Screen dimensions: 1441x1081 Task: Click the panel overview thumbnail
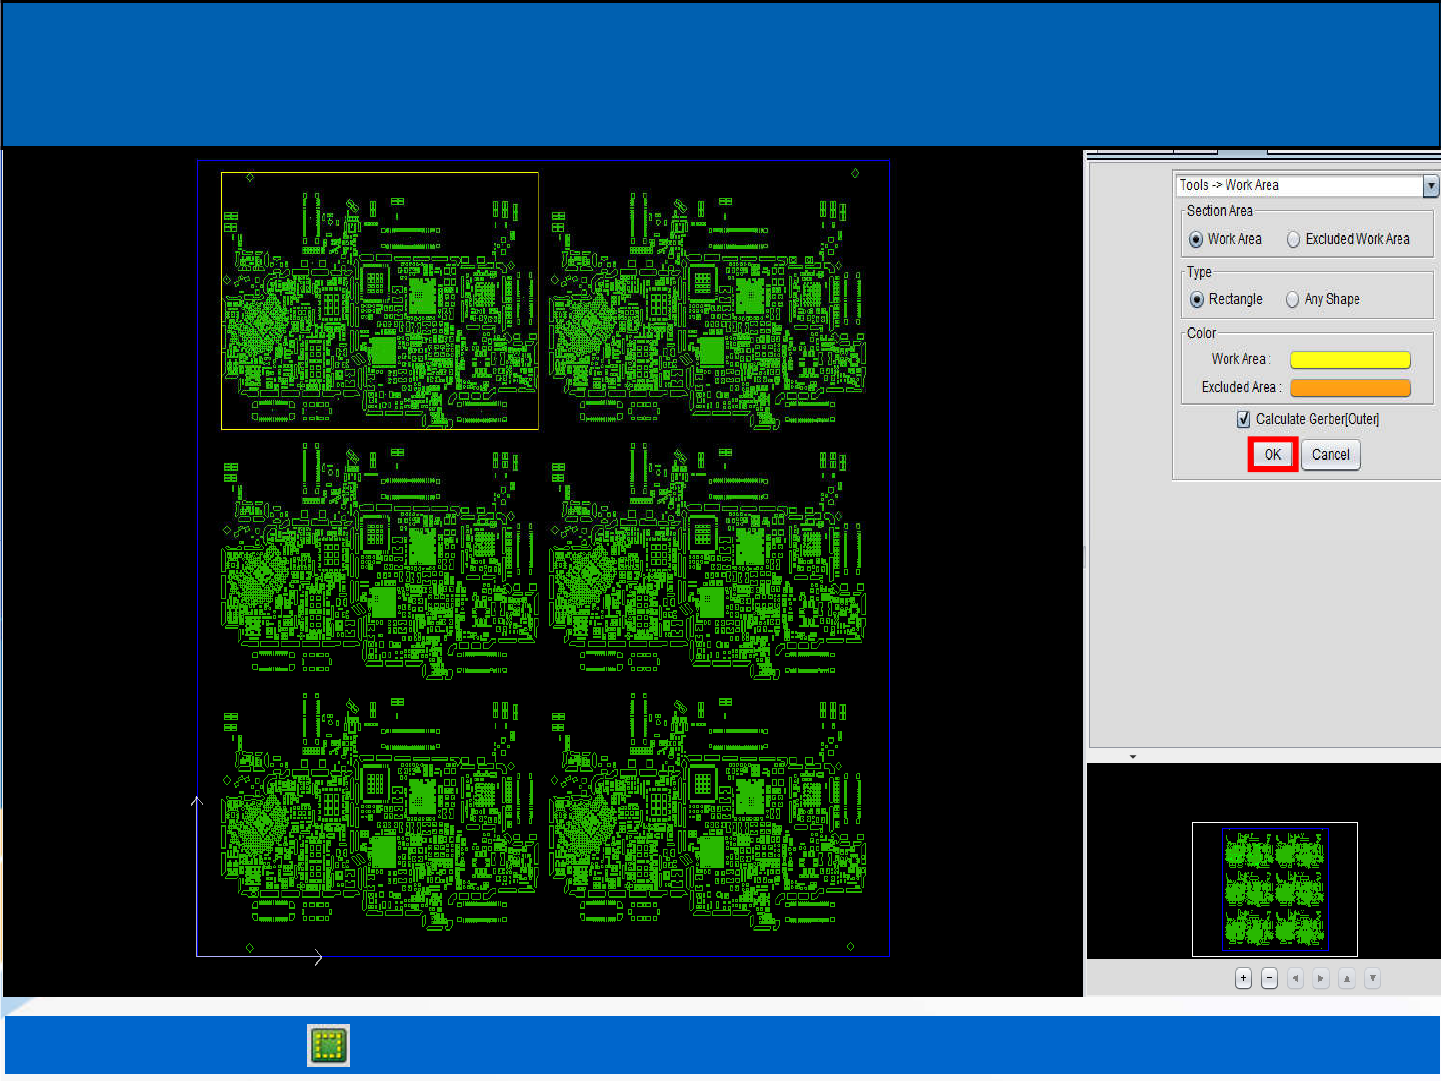pos(1274,888)
